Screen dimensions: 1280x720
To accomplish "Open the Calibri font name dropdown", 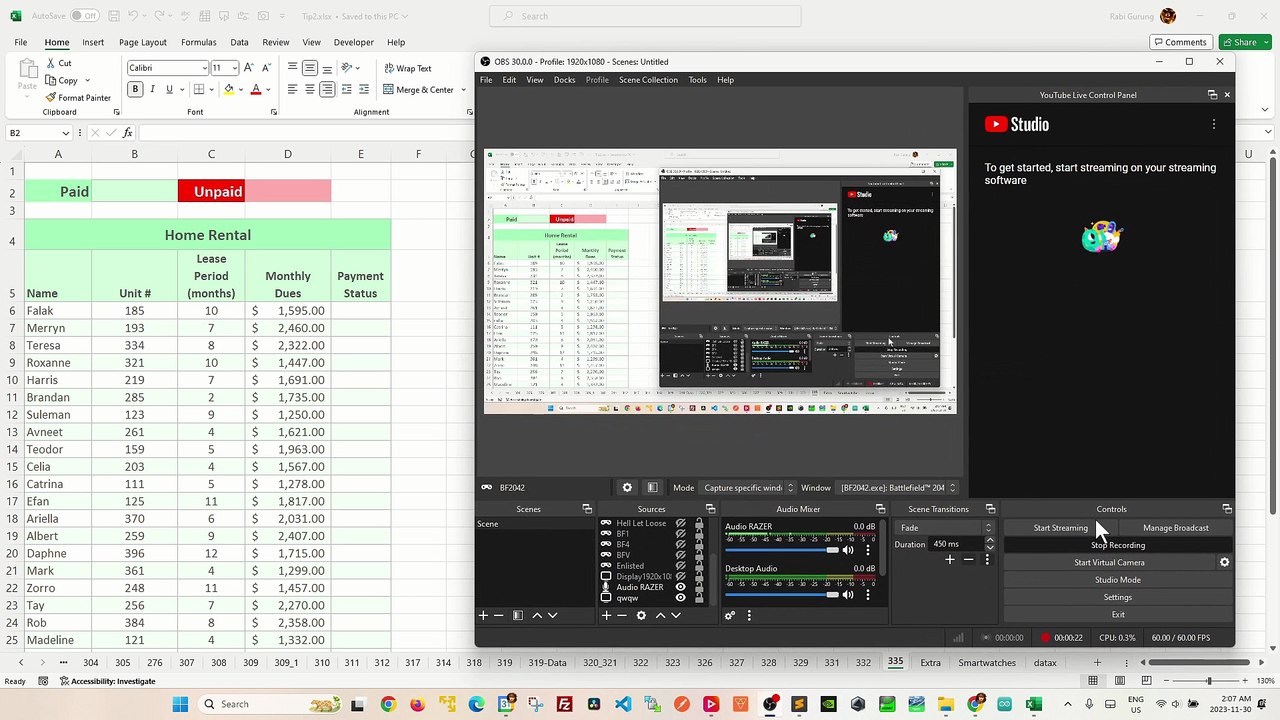I will click(203, 68).
